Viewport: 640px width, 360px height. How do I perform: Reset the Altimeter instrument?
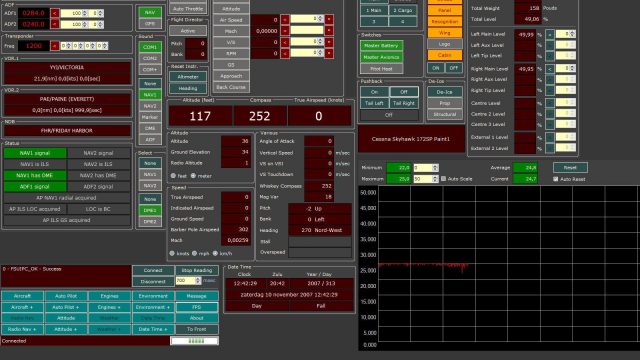188,77
